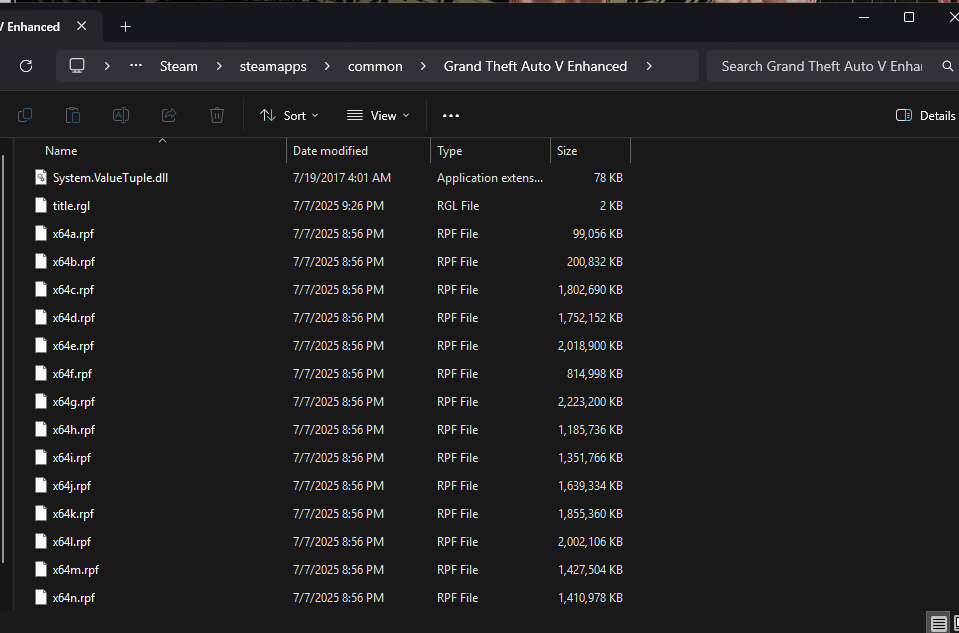Switch to details list view icon
This screenshot has width=959, height=633.
coord(938,623)
